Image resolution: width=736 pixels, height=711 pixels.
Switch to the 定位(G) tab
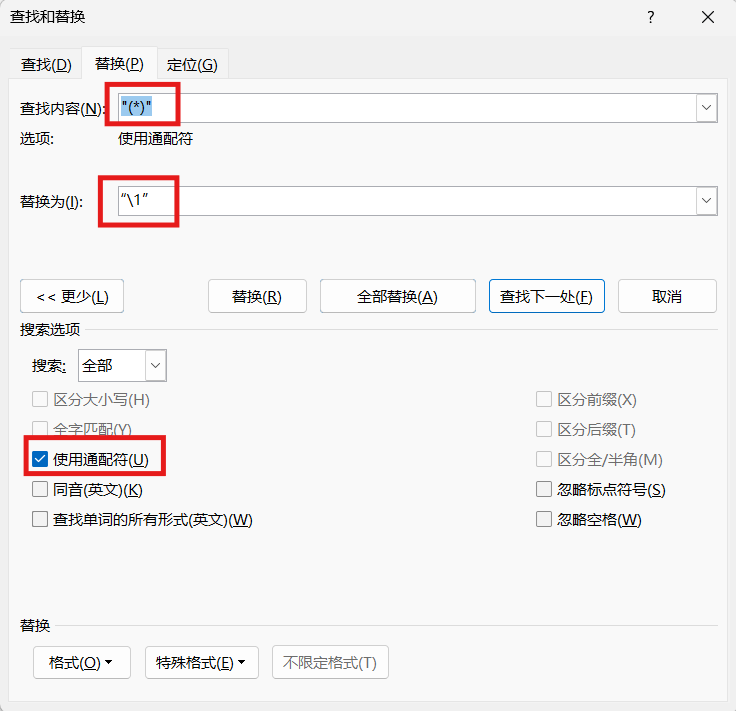(192, 64)
